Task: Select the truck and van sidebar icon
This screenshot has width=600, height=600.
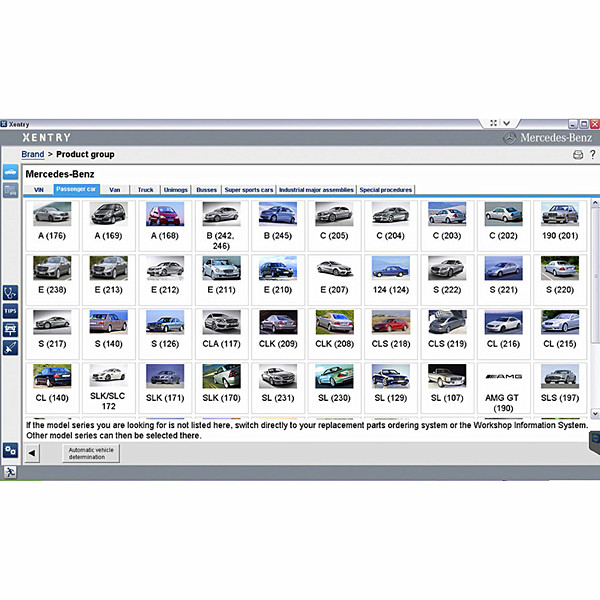Action: (x=10, y=190)
